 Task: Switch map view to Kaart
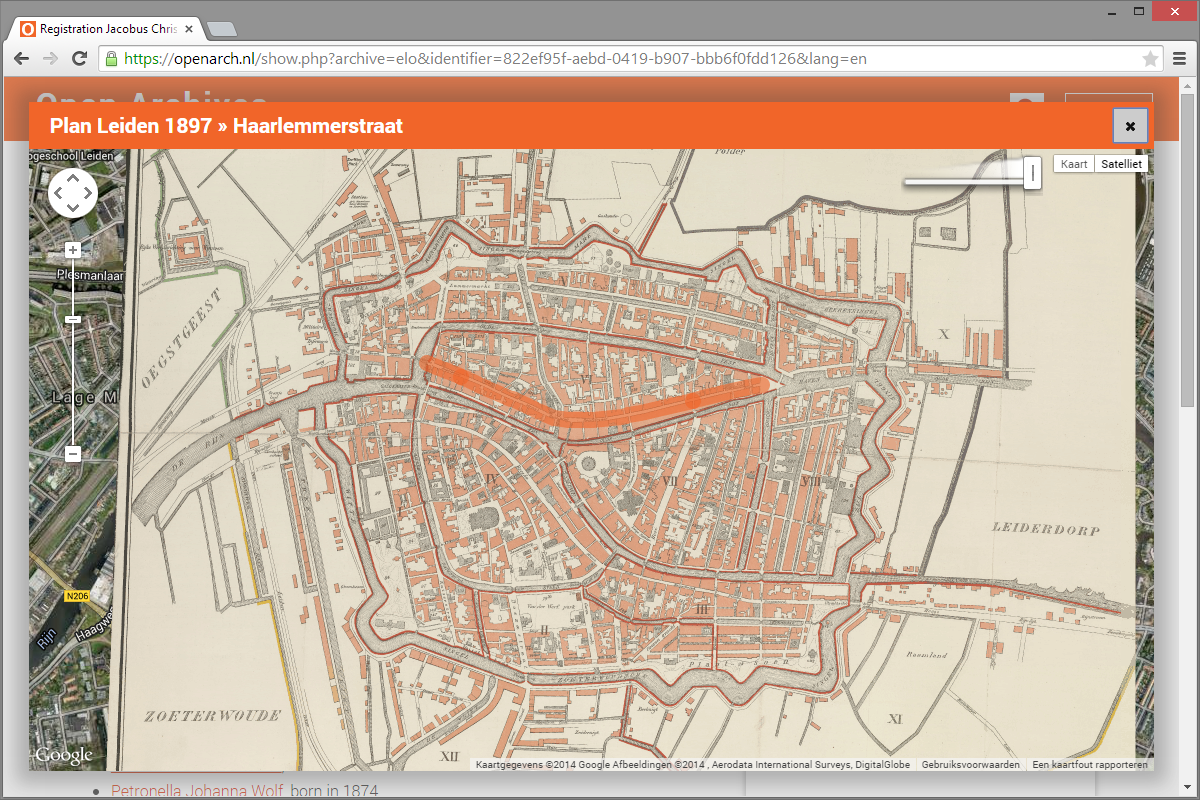coord(1074,164)
